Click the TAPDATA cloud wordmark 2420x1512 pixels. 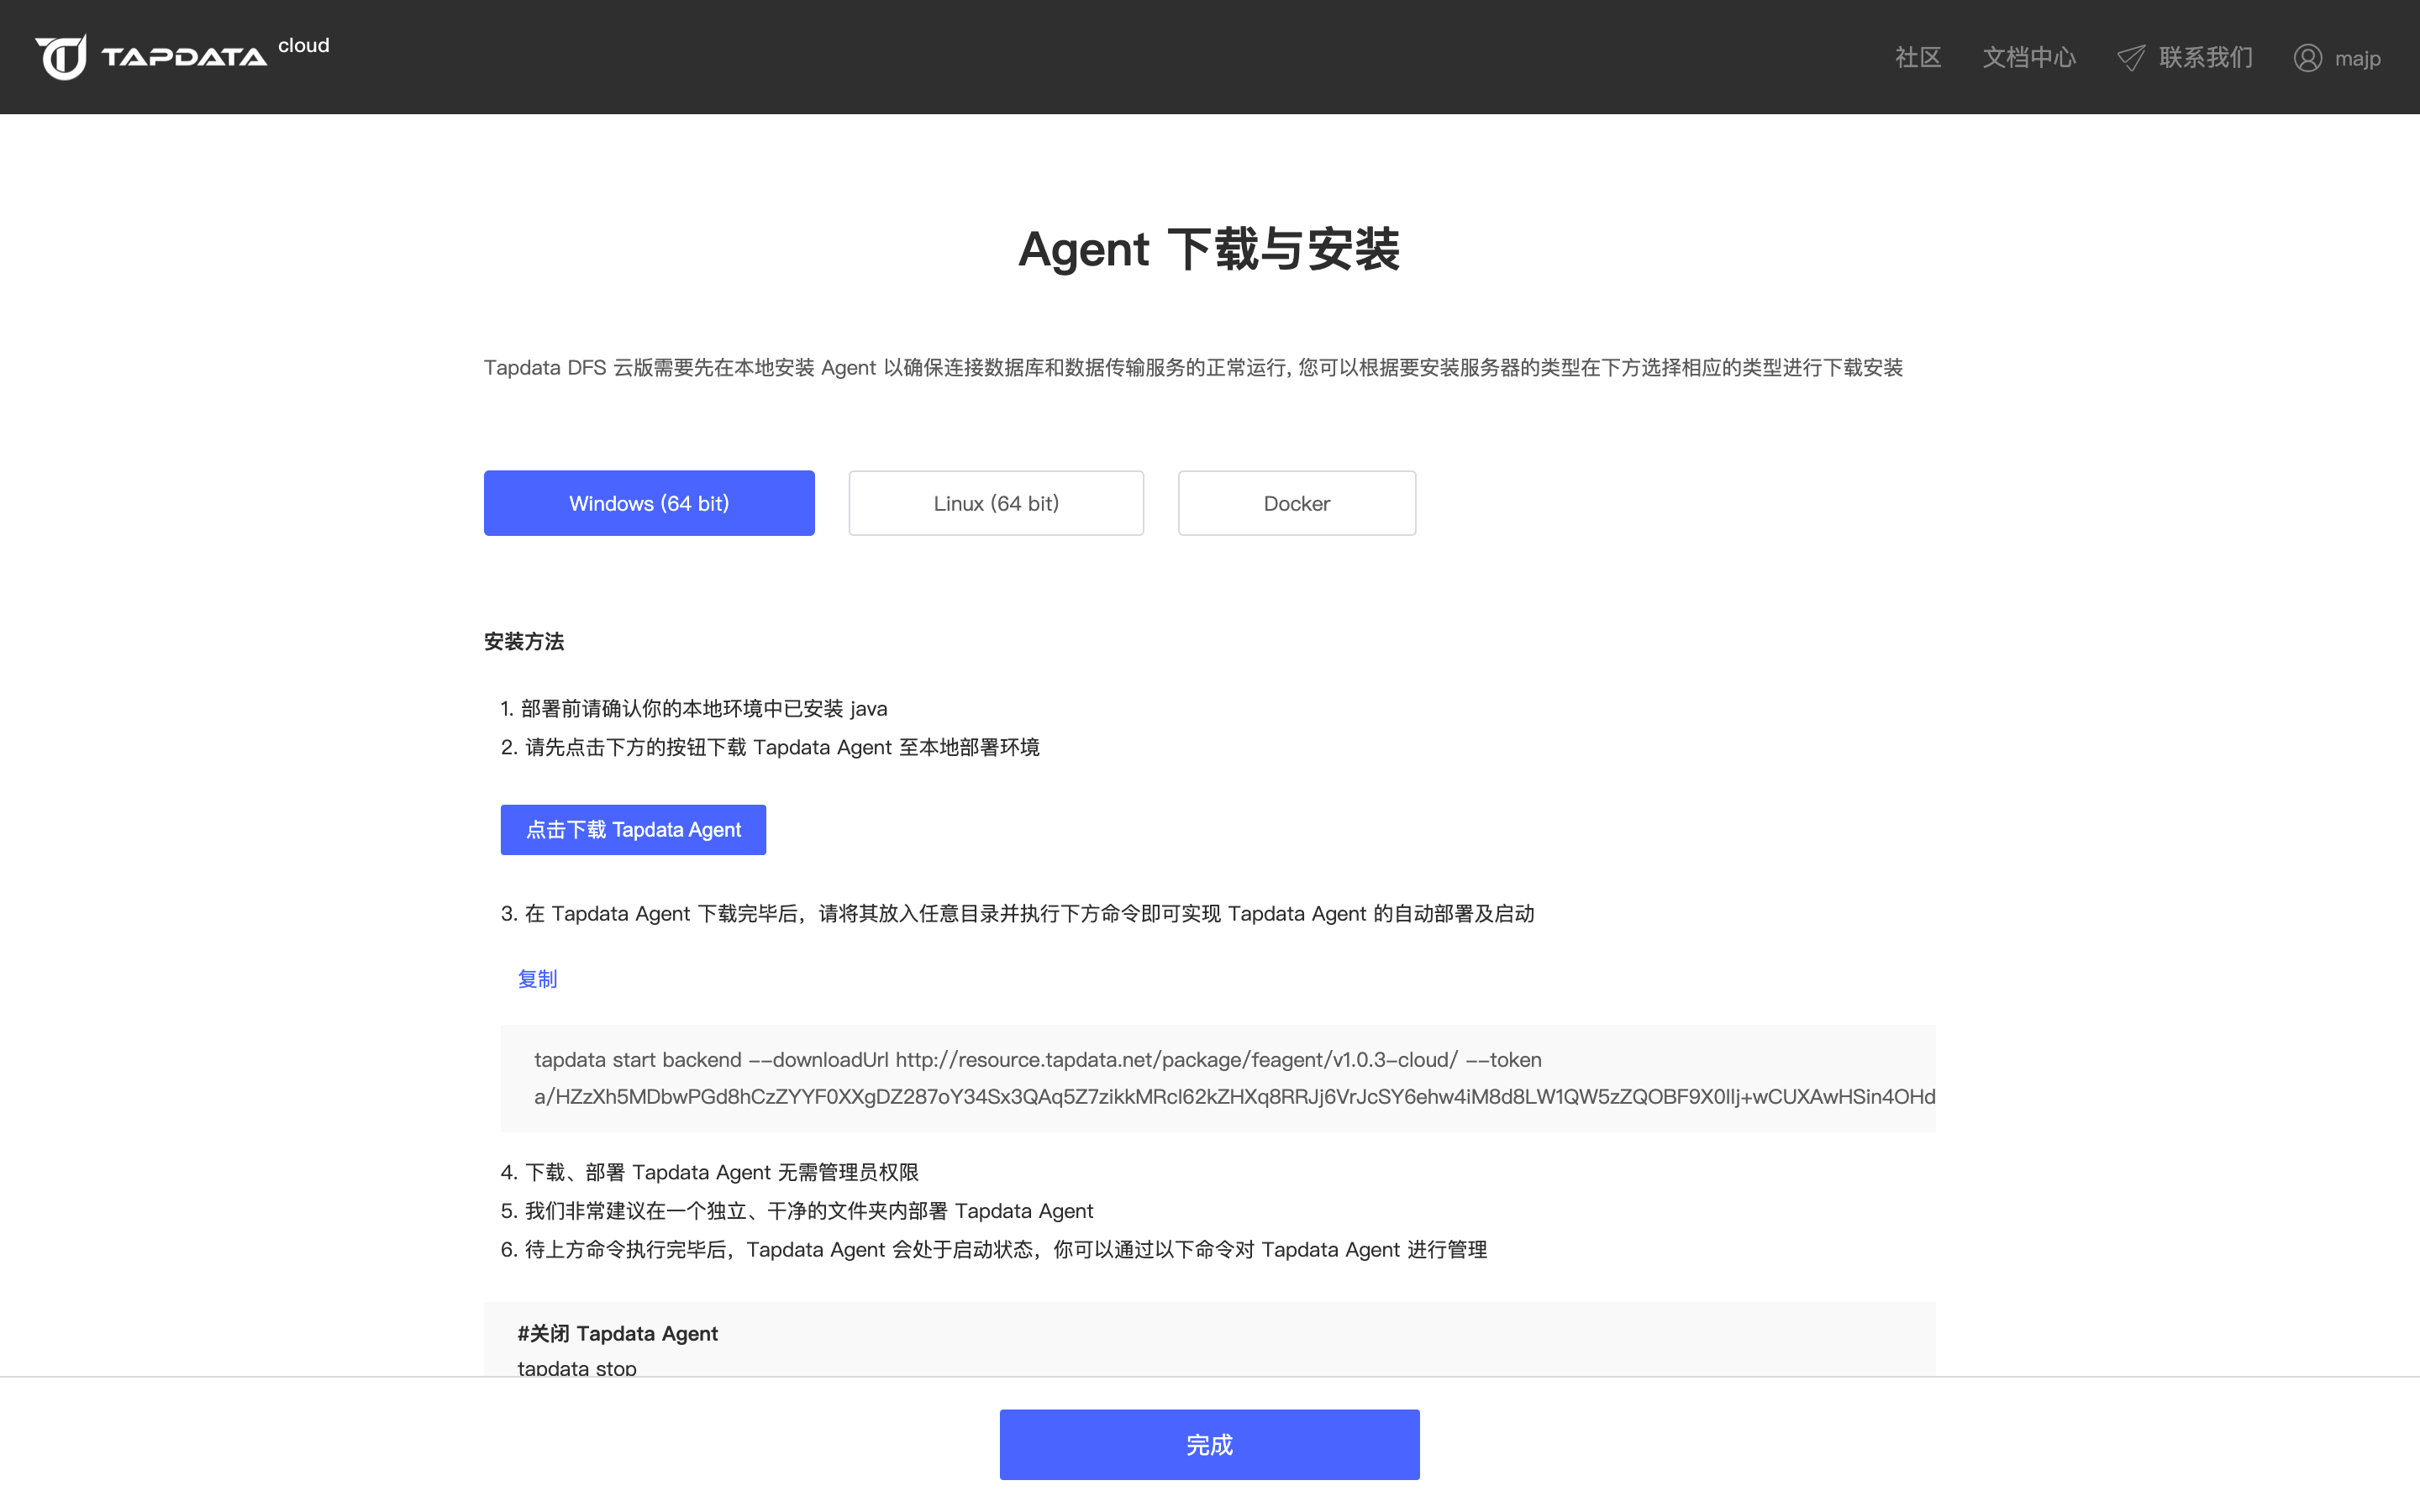coord(185,57)
